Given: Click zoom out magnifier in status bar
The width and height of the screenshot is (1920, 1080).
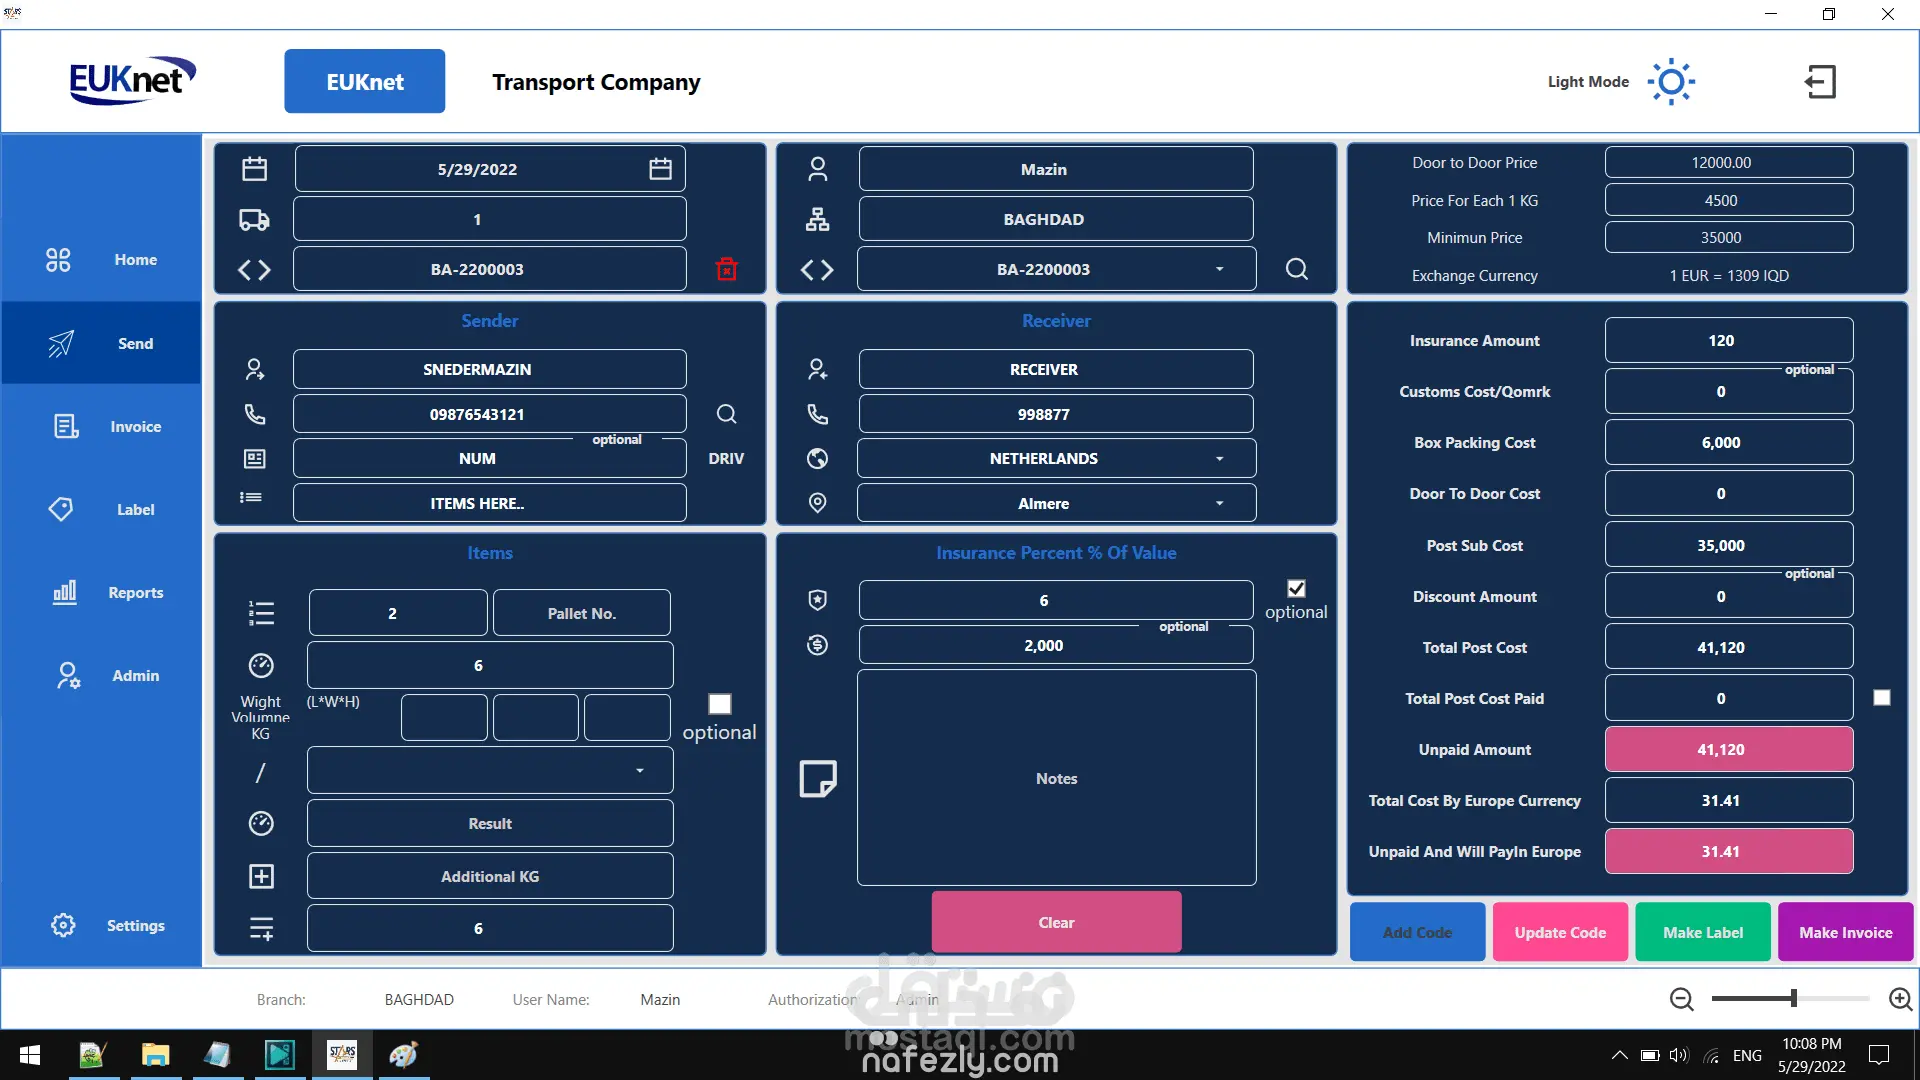Looking at the screenshot, I should 1682,999.
